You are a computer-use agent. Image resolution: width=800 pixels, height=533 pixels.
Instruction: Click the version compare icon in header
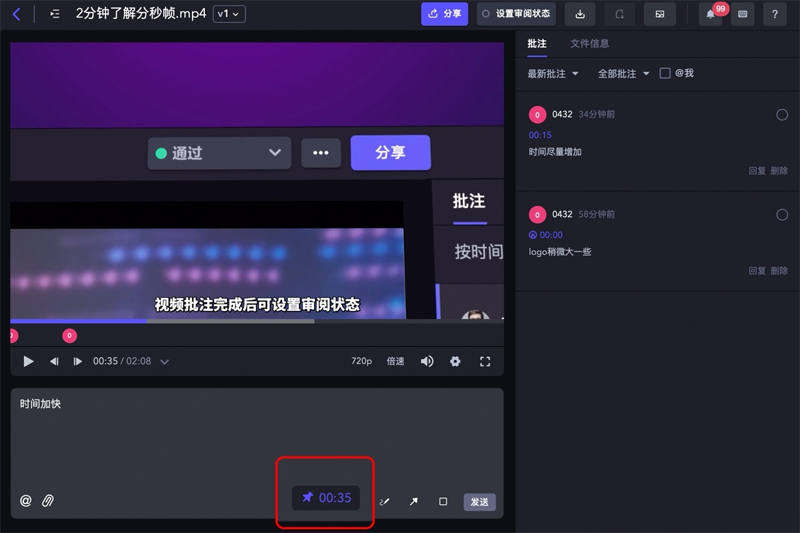[619, 14]
